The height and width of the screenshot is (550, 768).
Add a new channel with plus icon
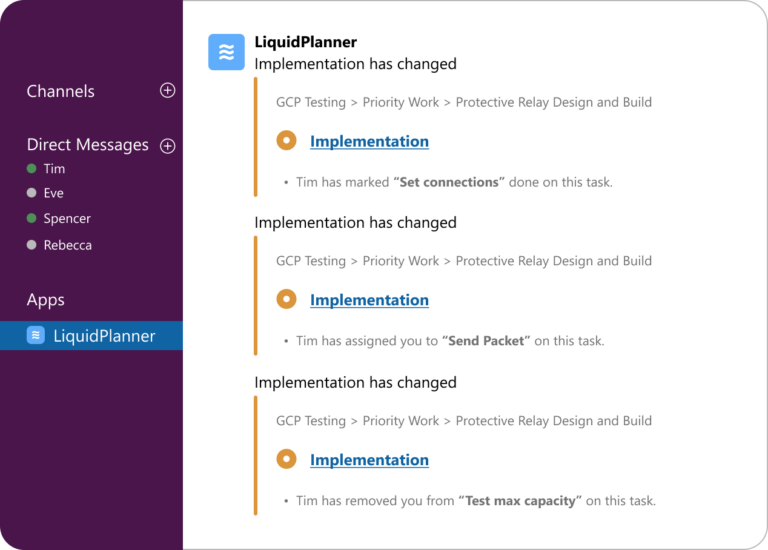(167, 91)
